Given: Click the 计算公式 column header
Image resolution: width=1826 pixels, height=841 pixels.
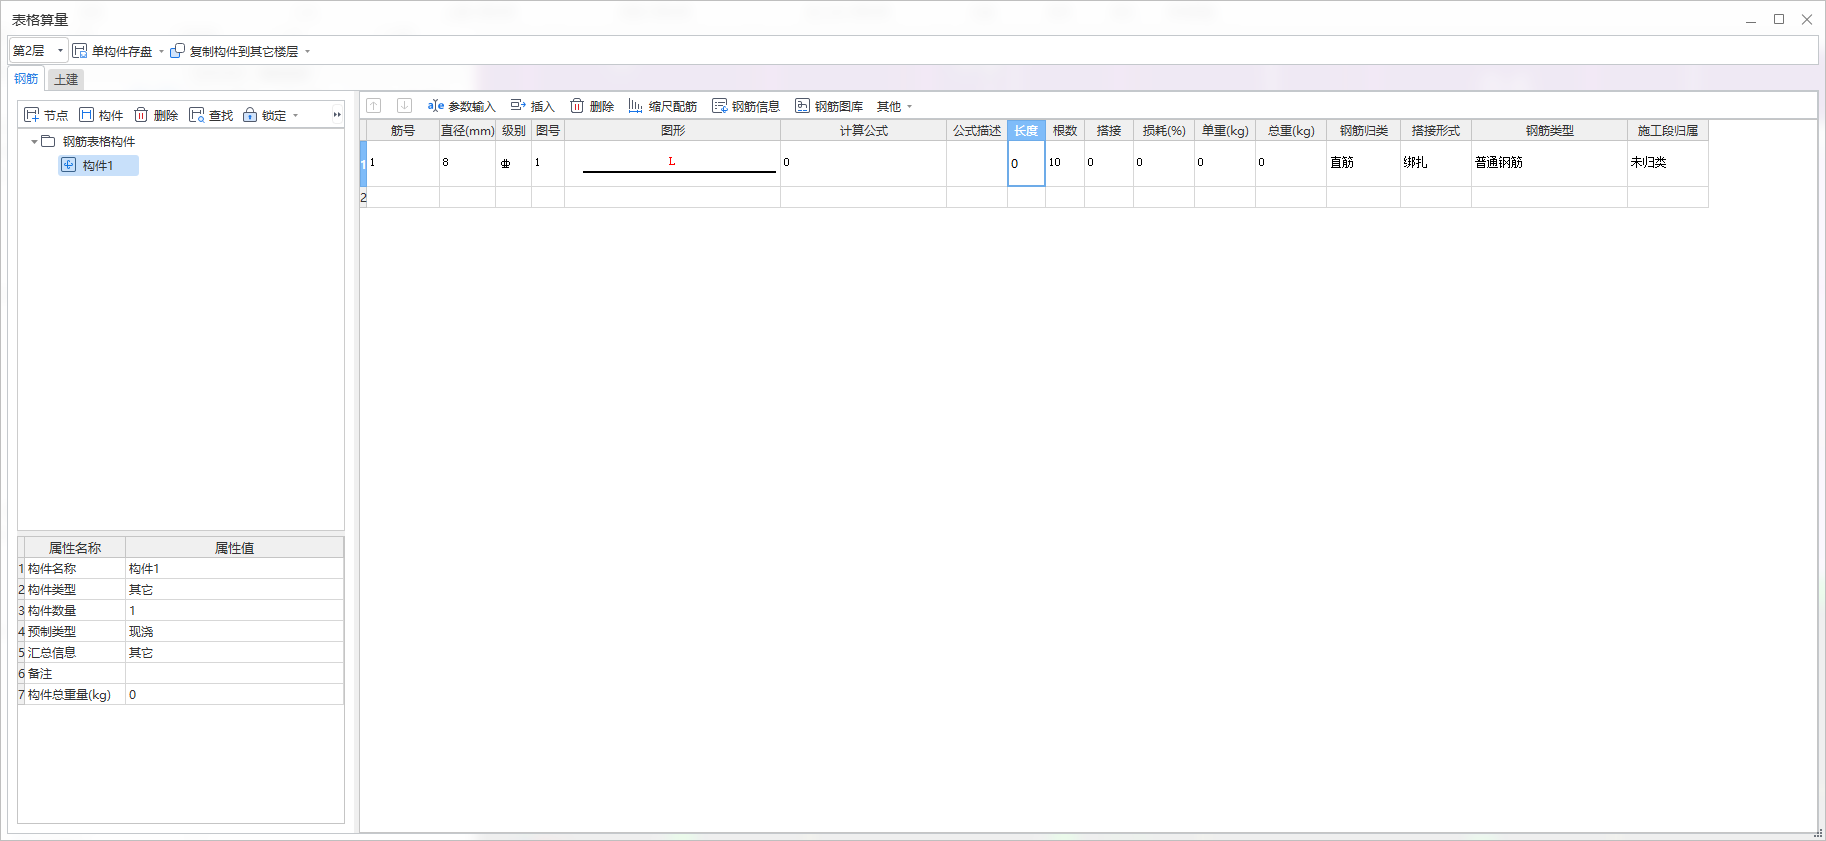Looking at the screenshot, I should click(x=864, y=131).
